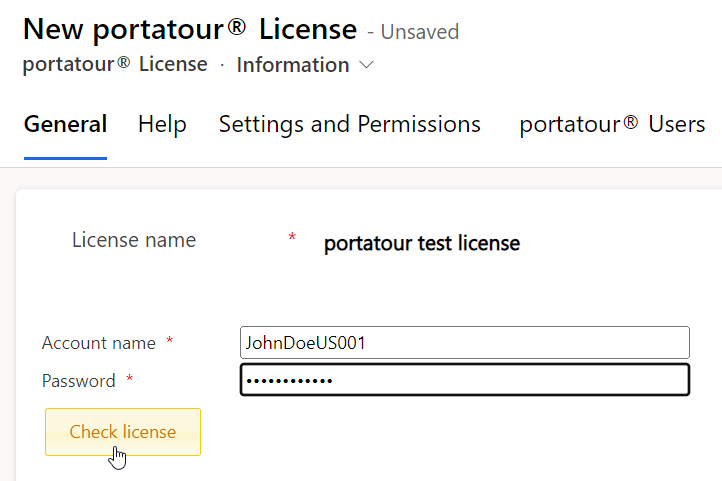Click the red asterisk next to Account name
Image resolution: width=722 pixels, height=481 pixels.
[x=169, y=342]
